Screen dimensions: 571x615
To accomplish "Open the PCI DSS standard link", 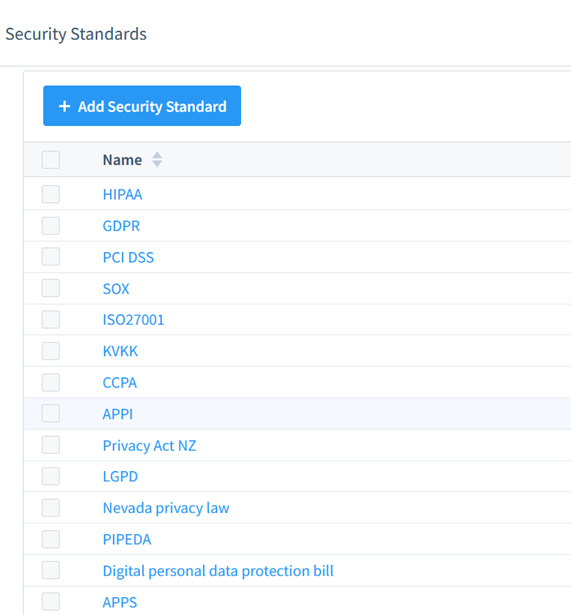I will click(128, 257).
